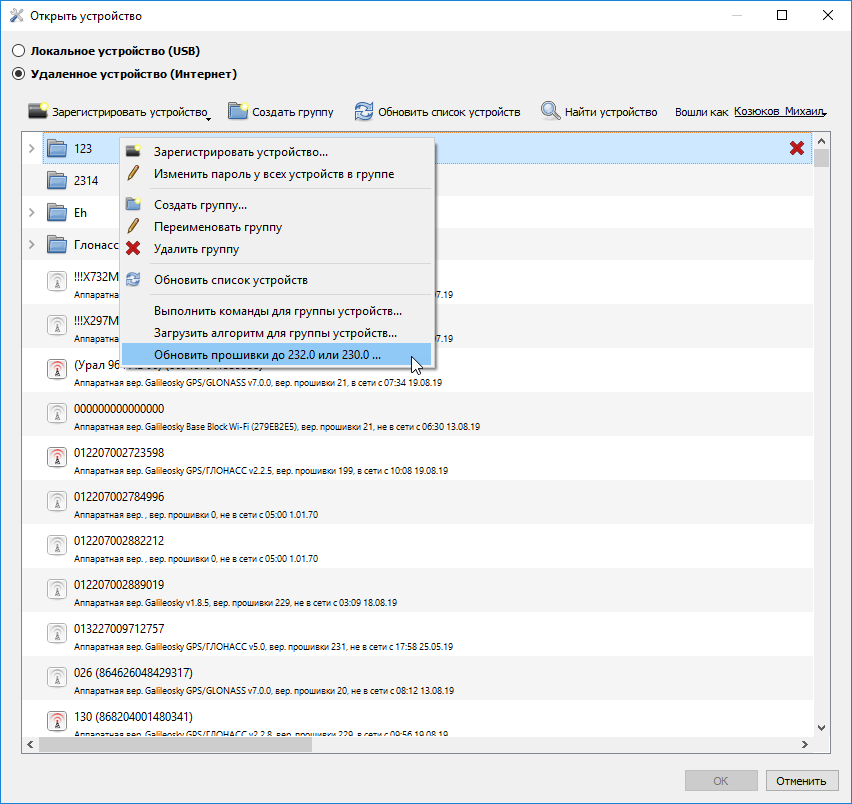Expand the 123 group tree node
852x804 pixels.
(x=32, y=149)
